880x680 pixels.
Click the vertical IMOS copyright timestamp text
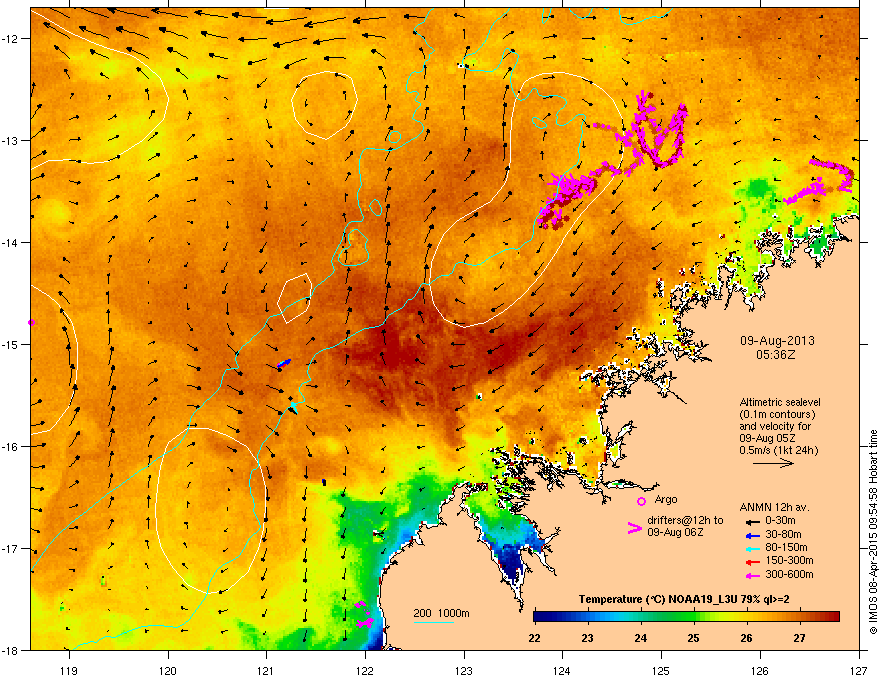coord(873,532)
